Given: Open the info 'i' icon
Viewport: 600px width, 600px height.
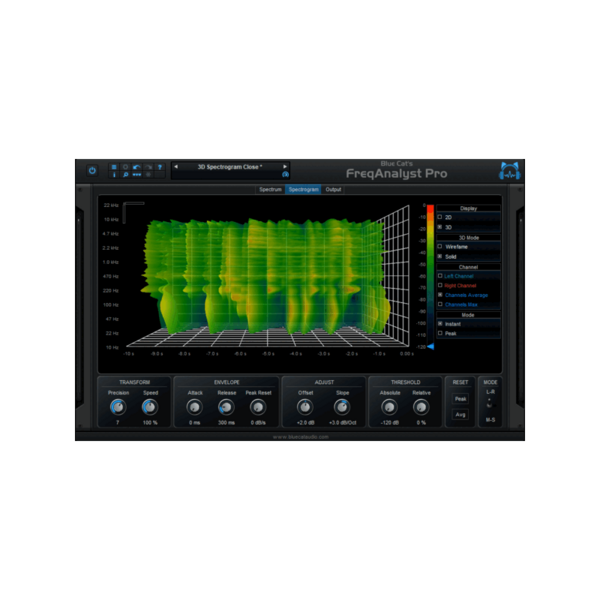Looking at the screenshot, I should 114,174.
